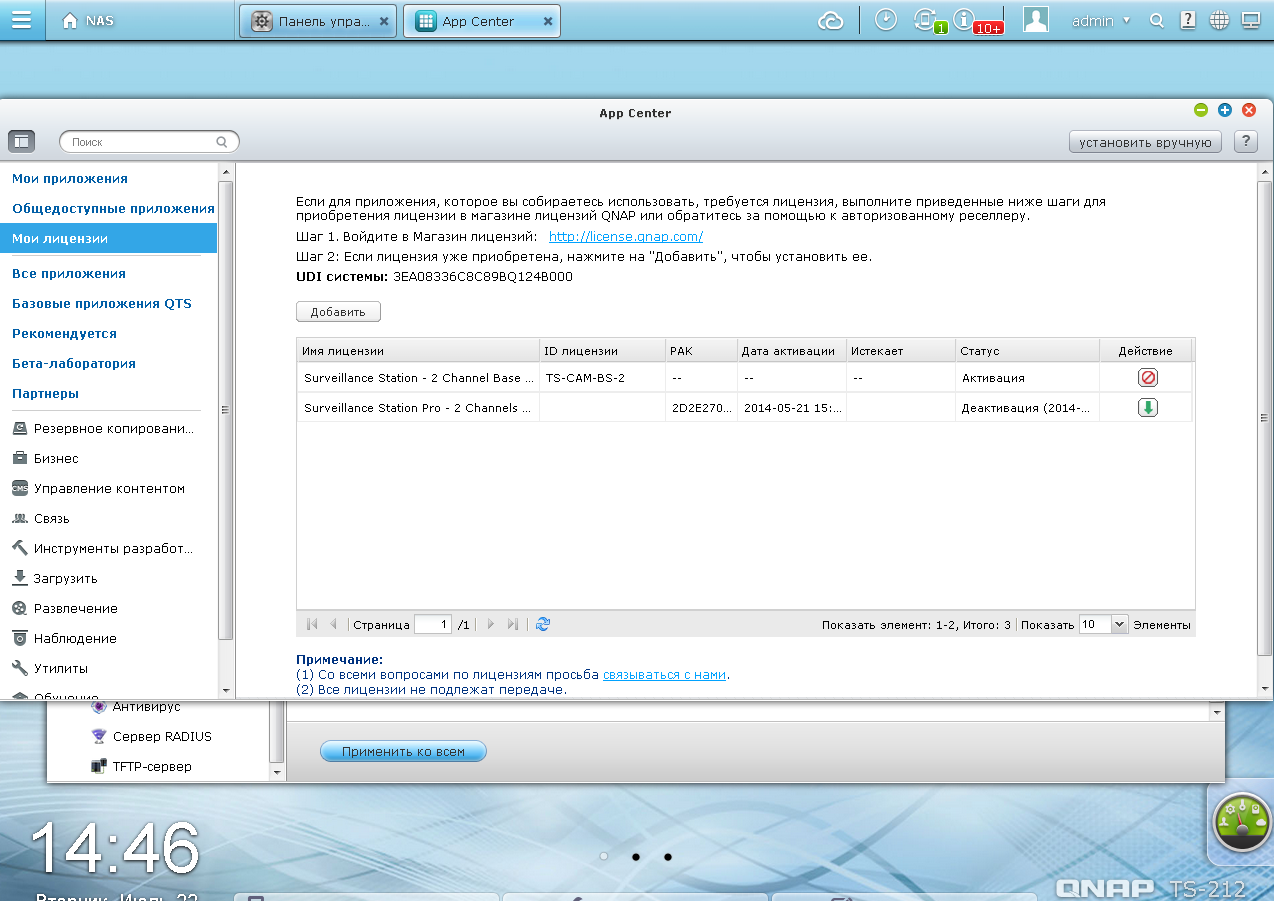Open the admin user dropdown menu
The width and height of the screenshot is (1274, 901).
[1101, 20]
